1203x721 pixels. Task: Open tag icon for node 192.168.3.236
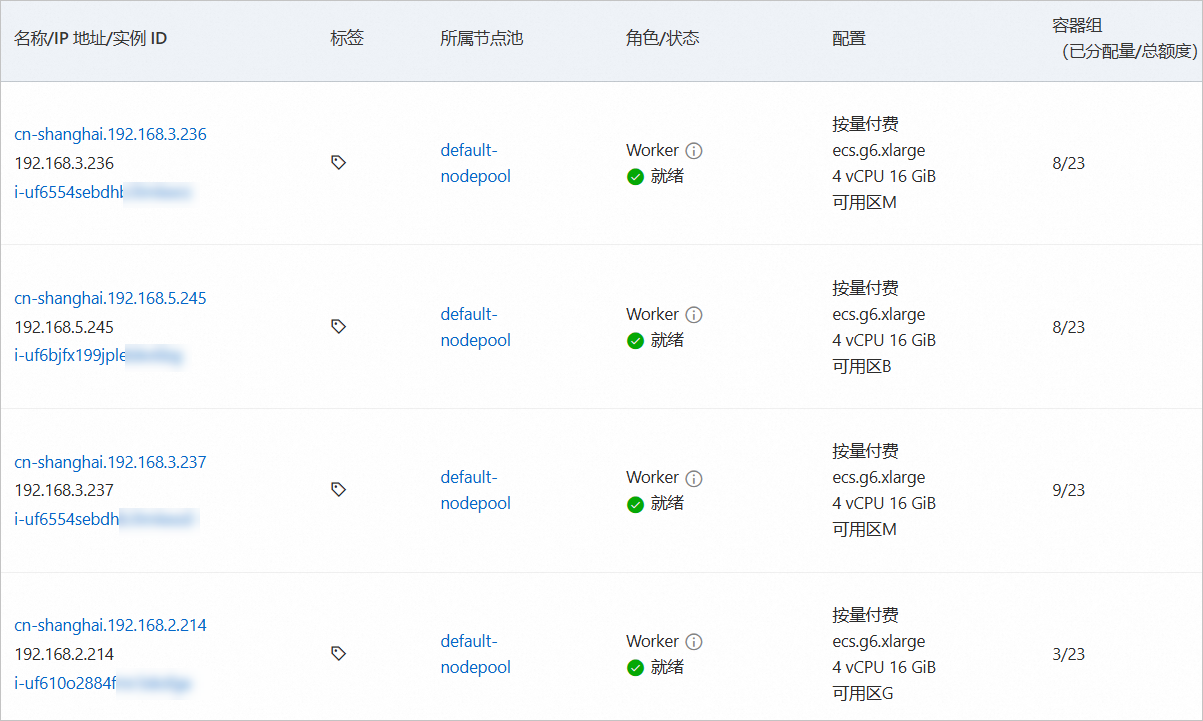point(338,162)
